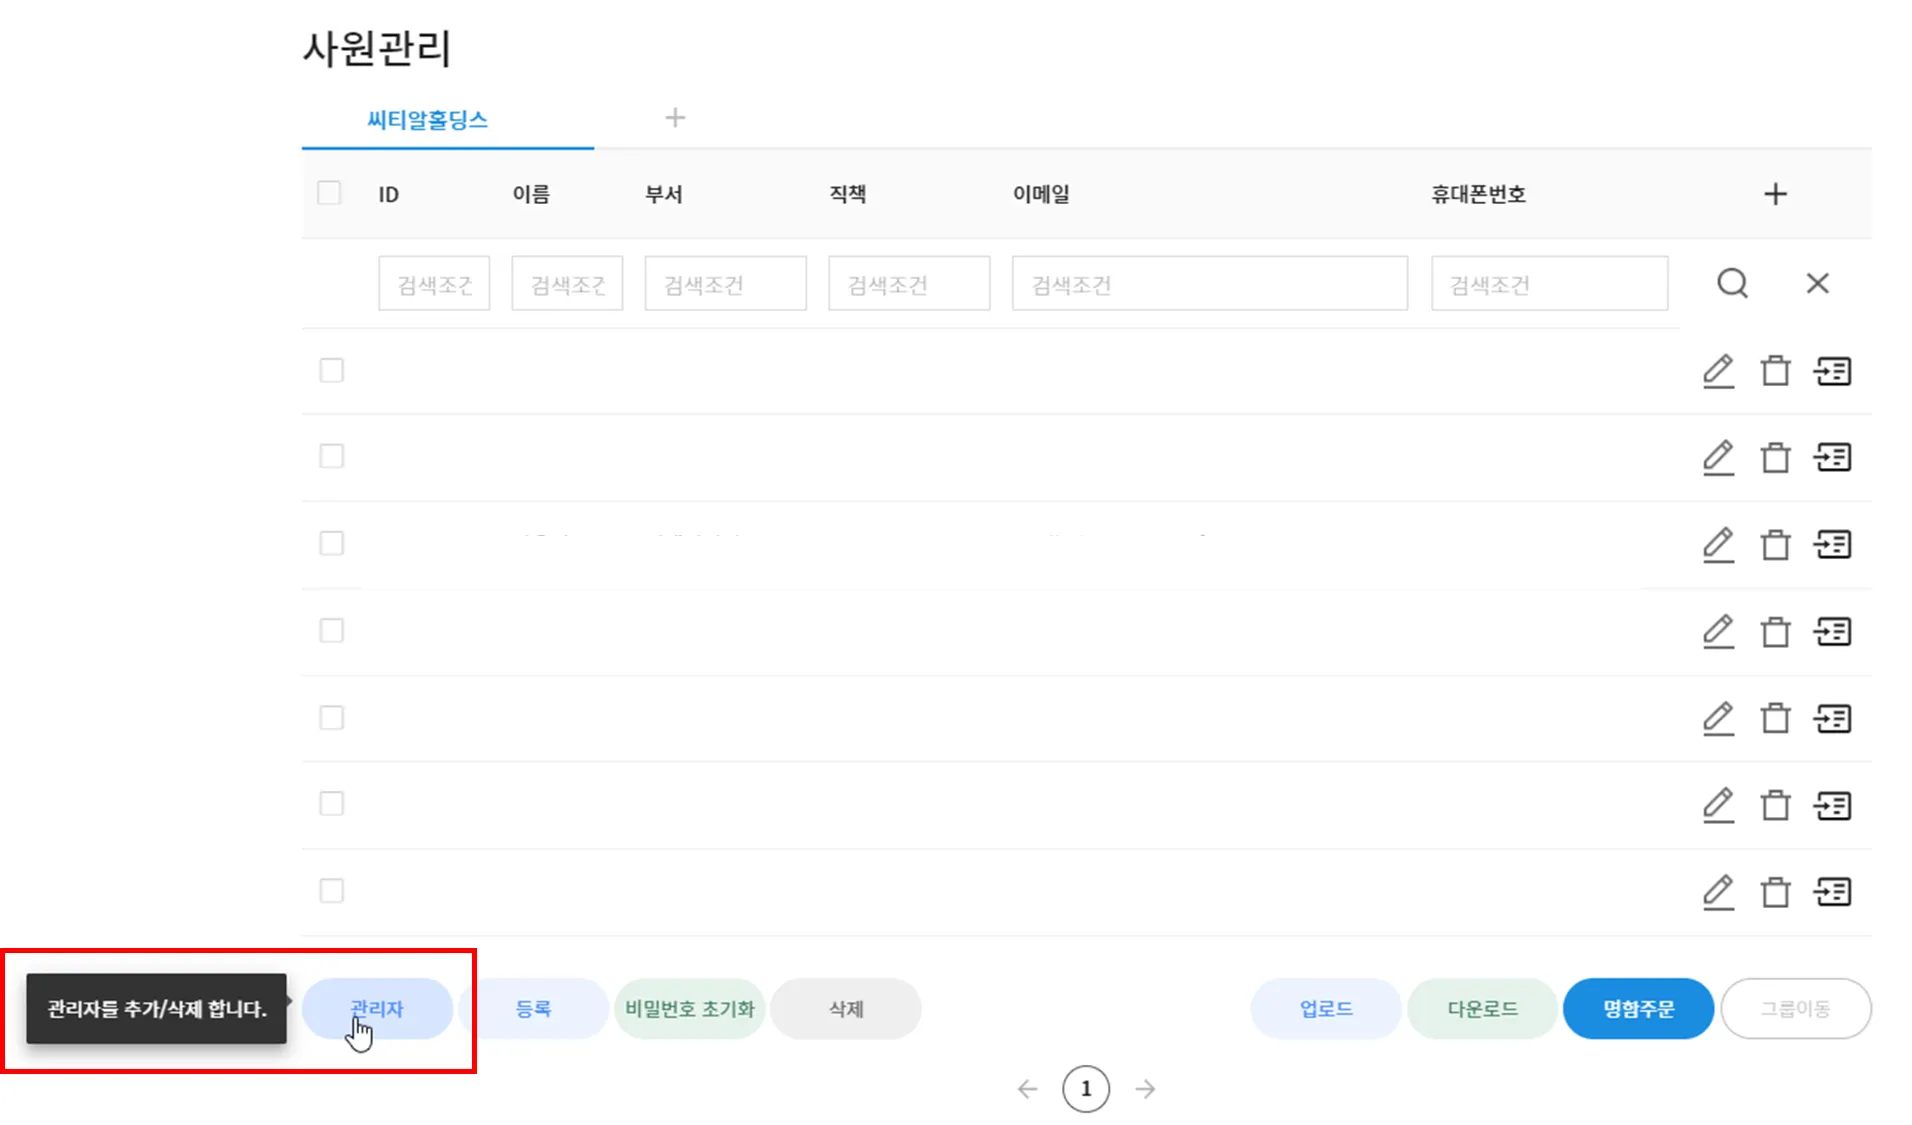Check the seventh employee row checkbox
The width and height of the screenshot is (1912, 1125).
(331, 890)
